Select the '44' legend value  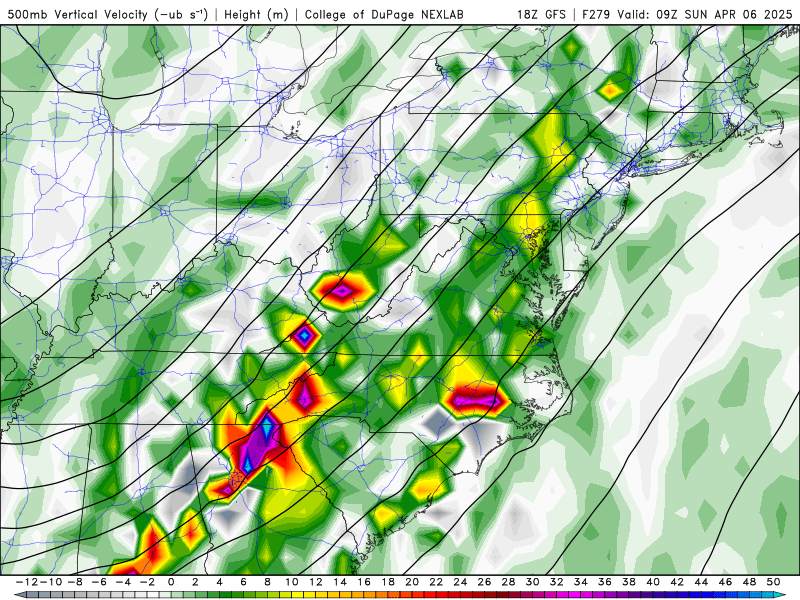(x=701, y=582)
